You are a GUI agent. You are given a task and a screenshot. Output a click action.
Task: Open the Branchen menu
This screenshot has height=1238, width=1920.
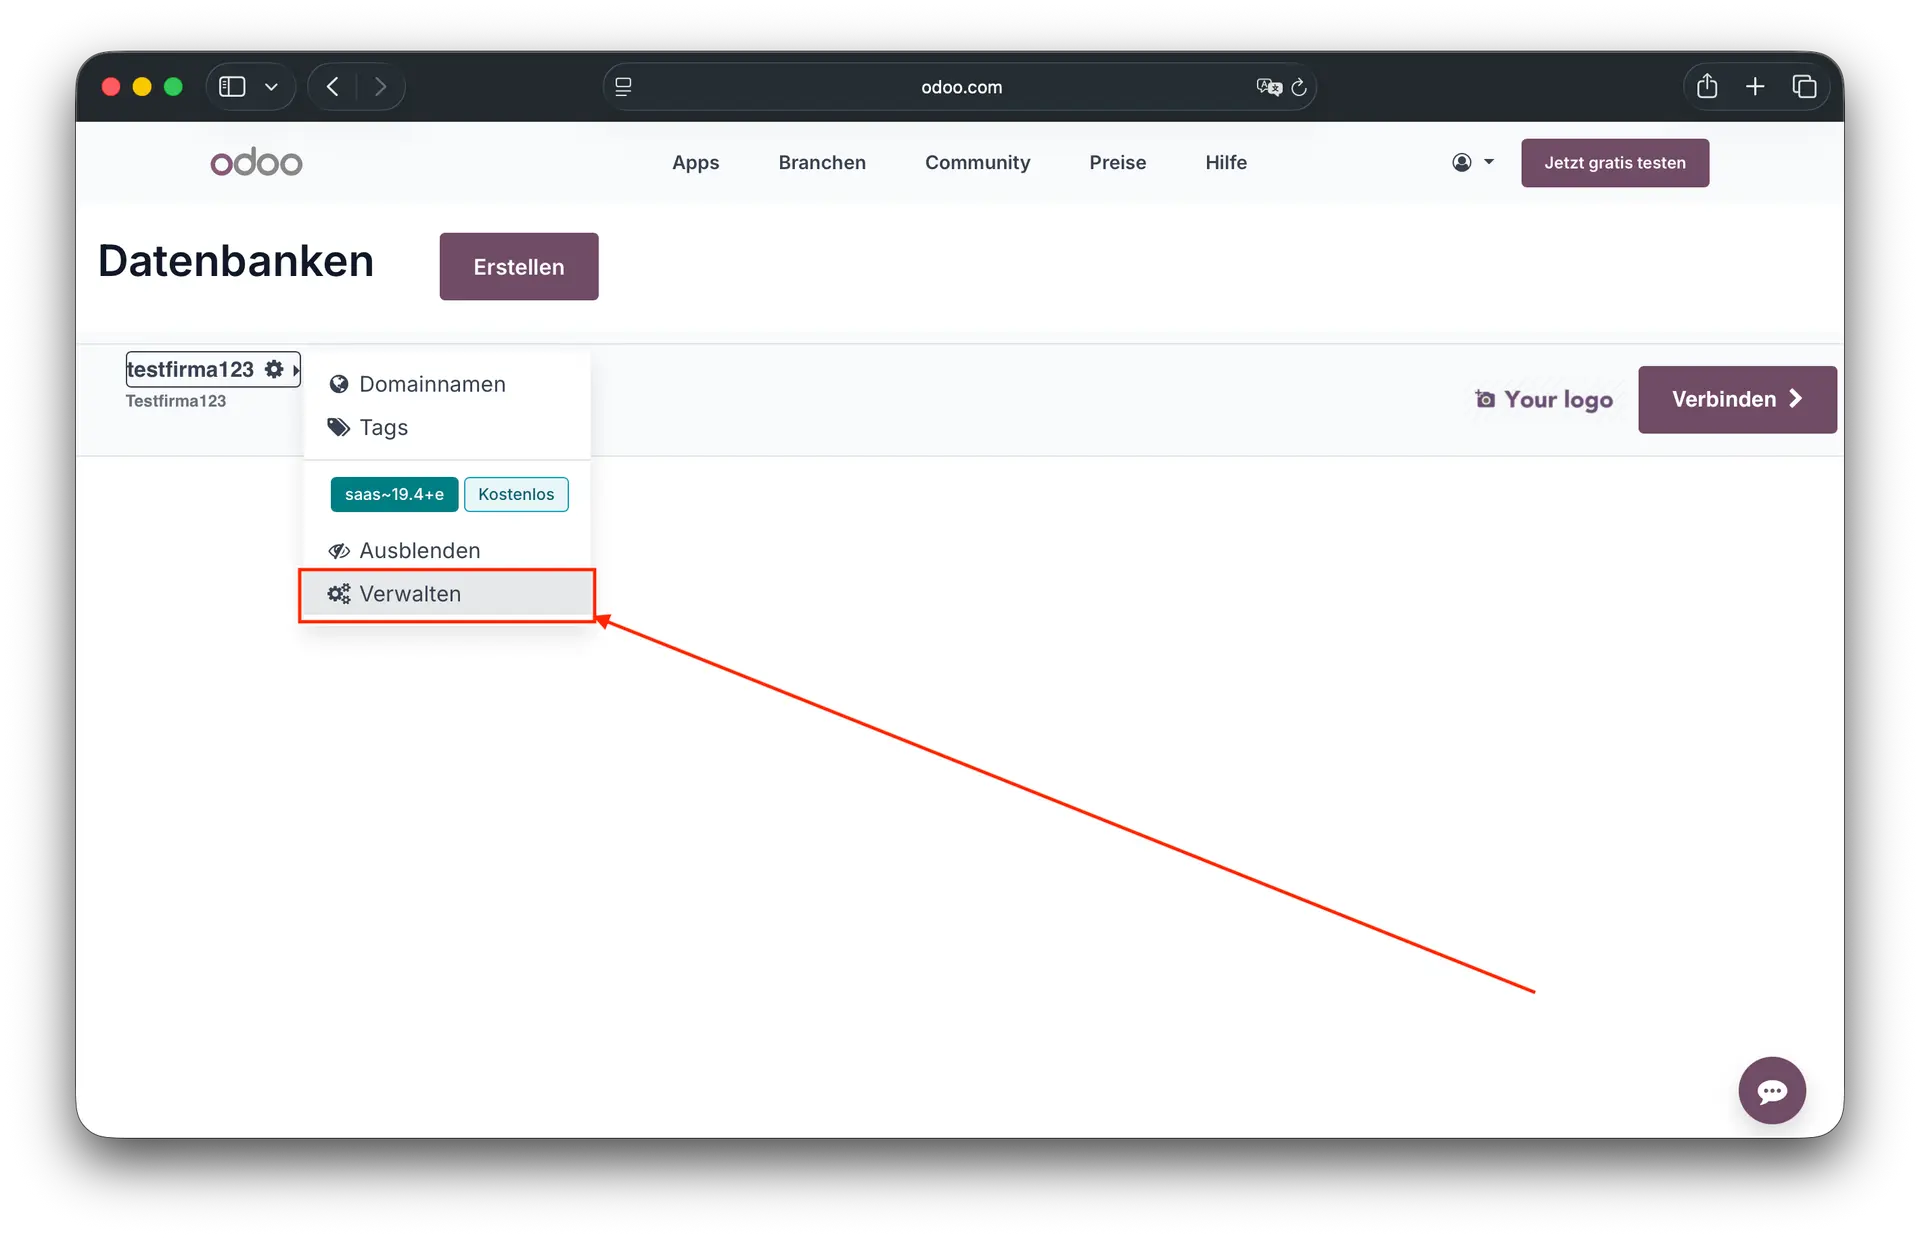pyautogui.click(x=822, y=162)
